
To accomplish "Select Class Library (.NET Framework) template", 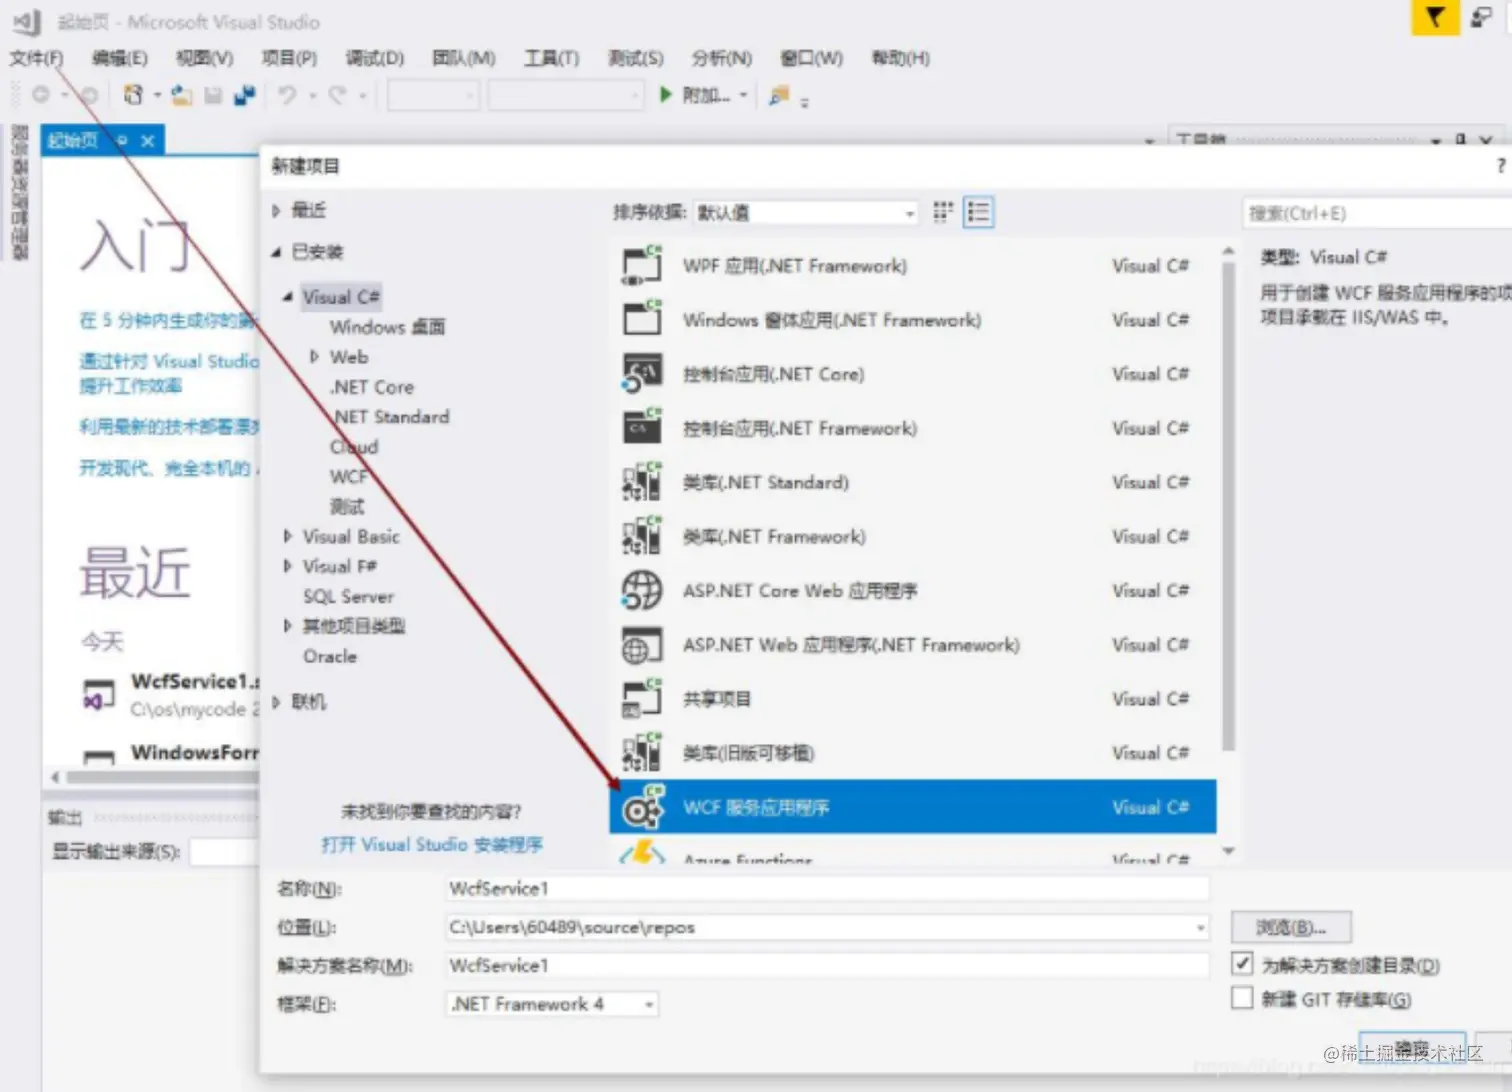I will pos(912,536).
